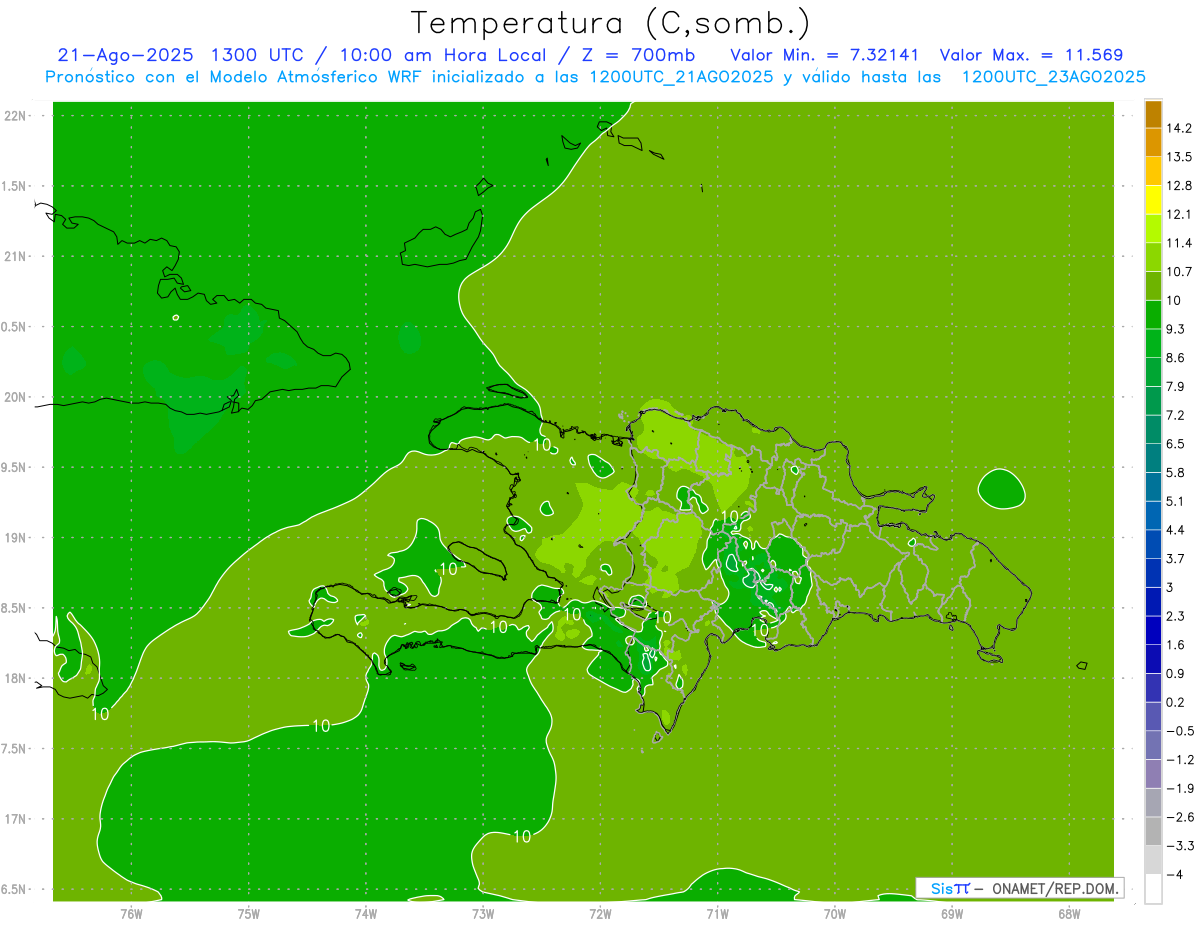The height and width of the screenshot is (927, 1200).
Task: Click the colorbar value '2.3'
Action: pos(1177,616)
